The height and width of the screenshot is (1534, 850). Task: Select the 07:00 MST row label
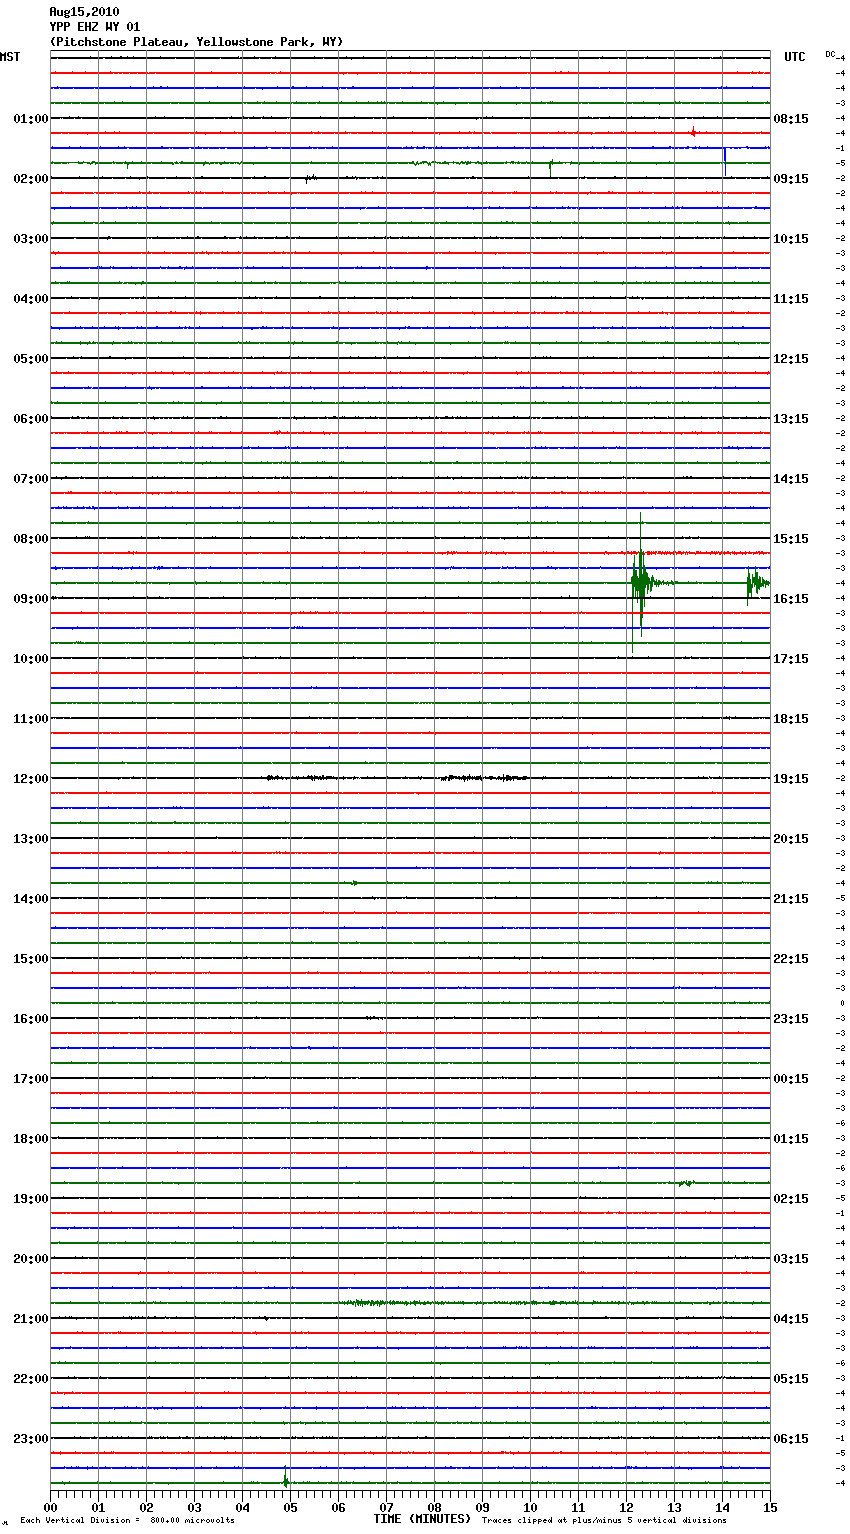[x=31, y=479]
